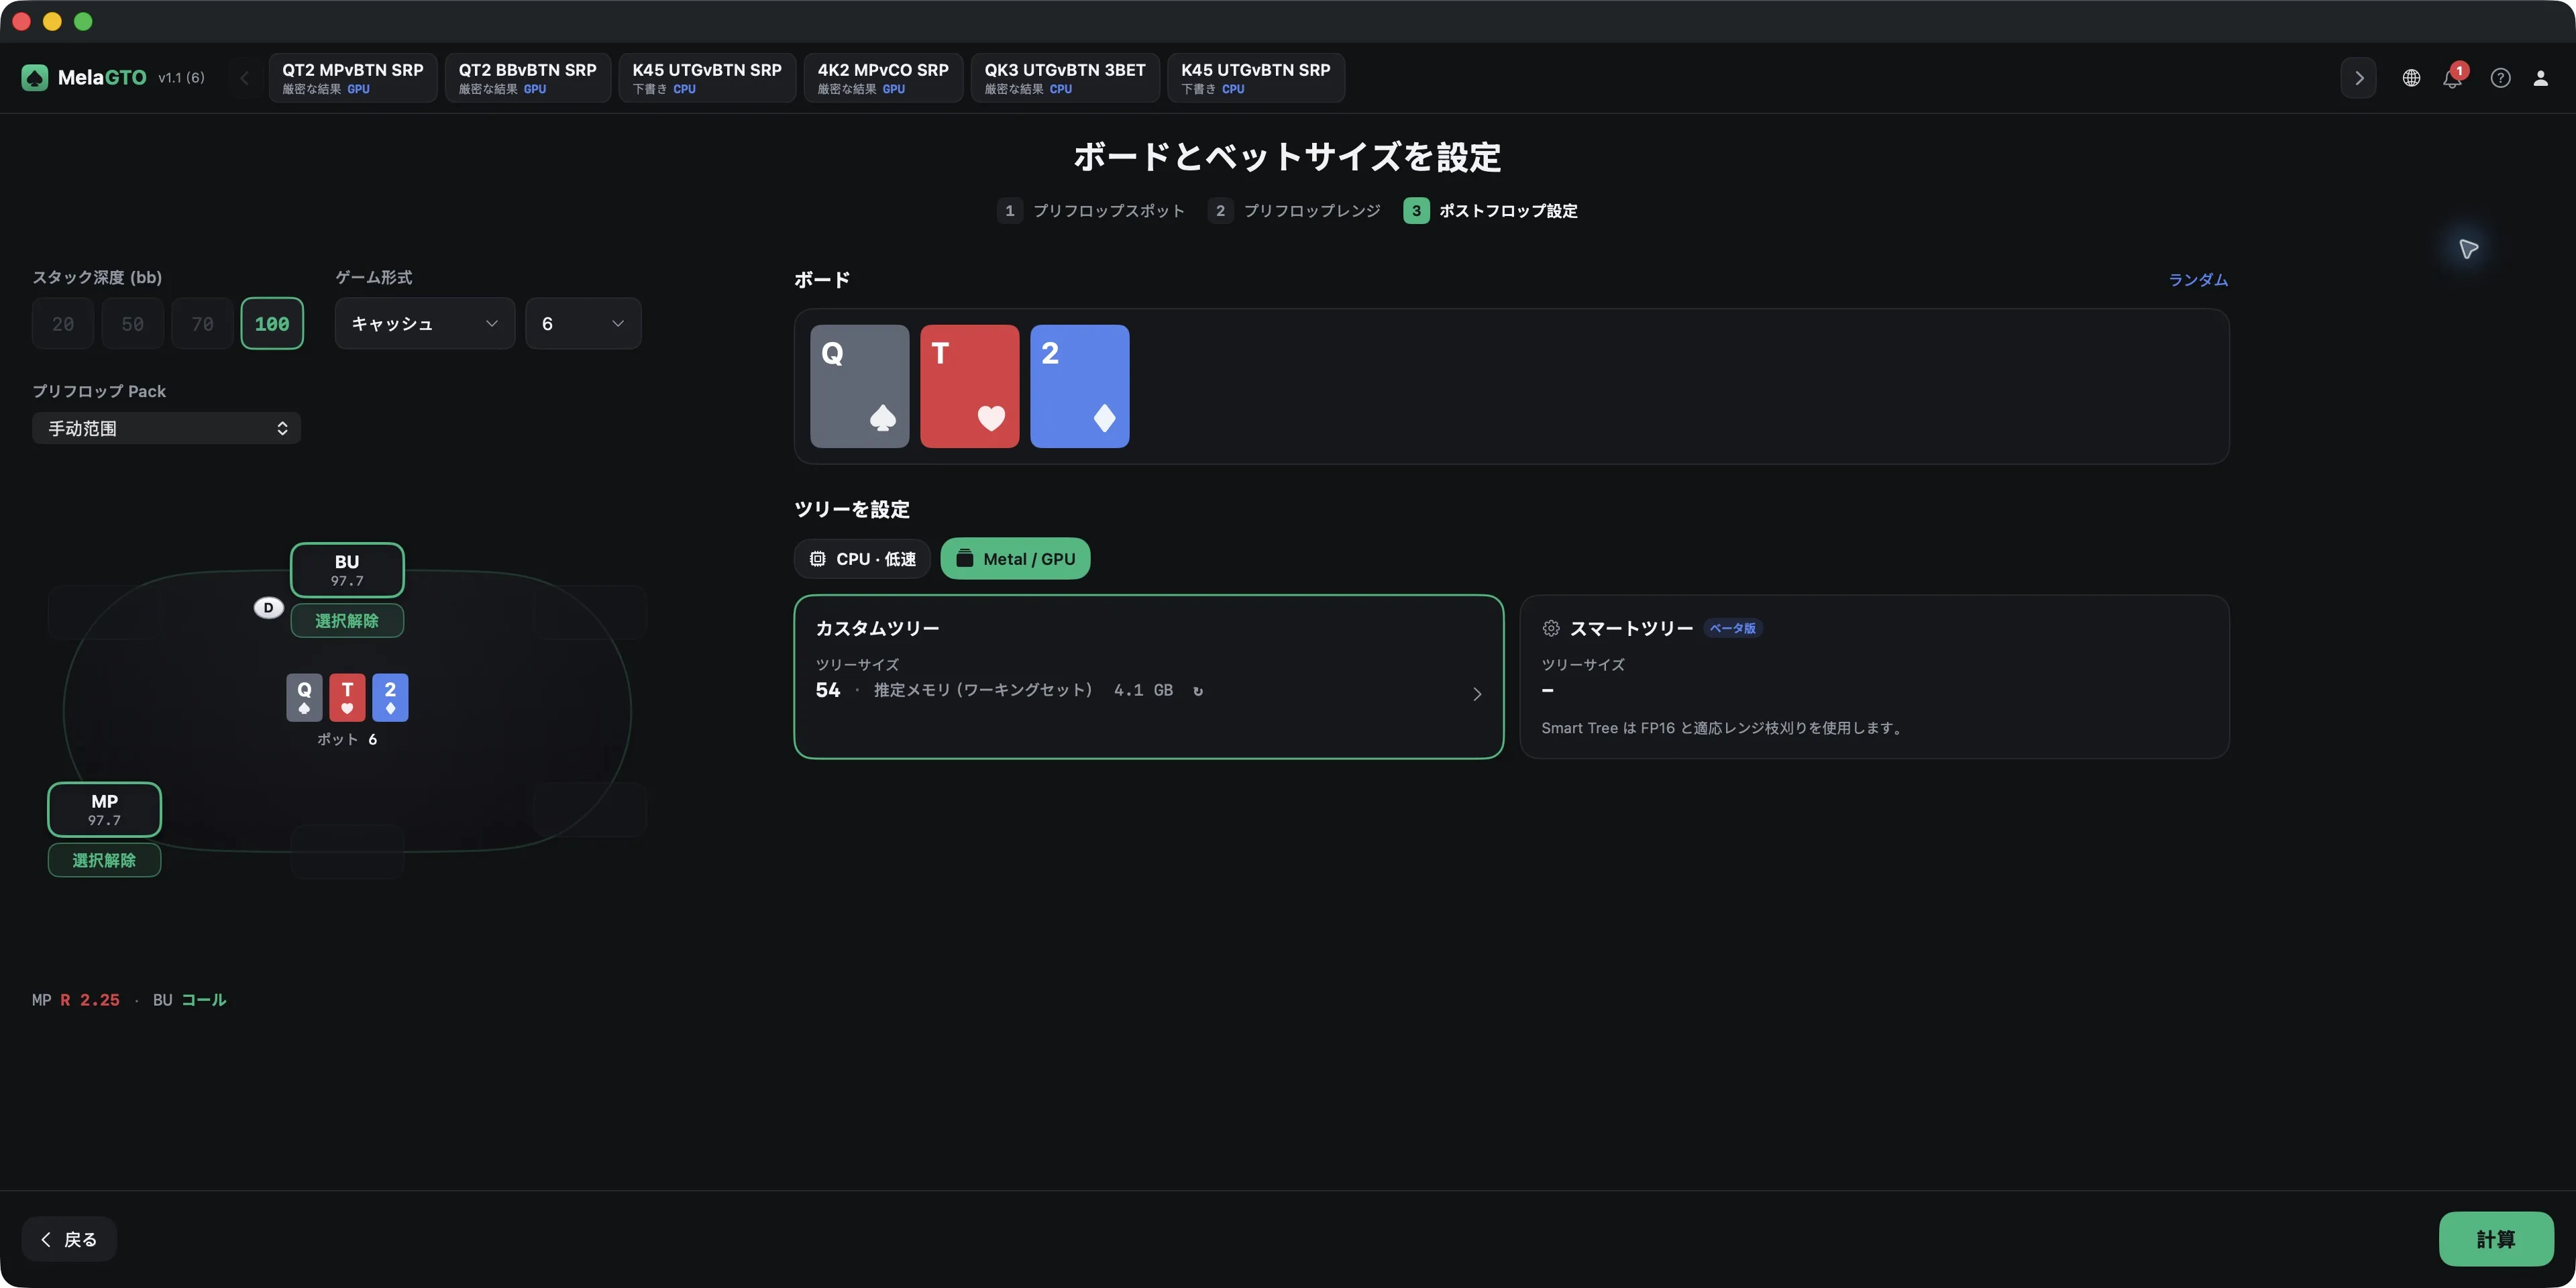Deselect MP with its 選択解除 button
This screenshot has width=2576, height=1288.
coord(104,860)
